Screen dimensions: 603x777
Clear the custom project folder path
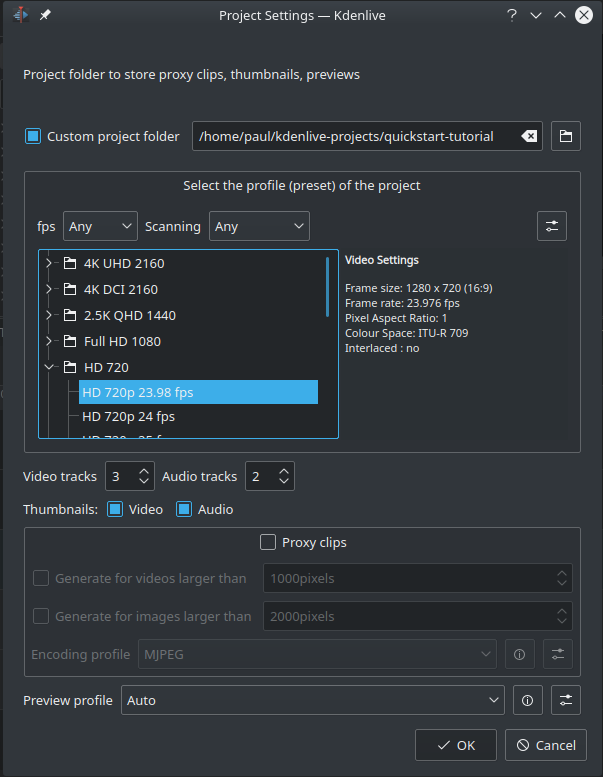[x=529, y=136]
